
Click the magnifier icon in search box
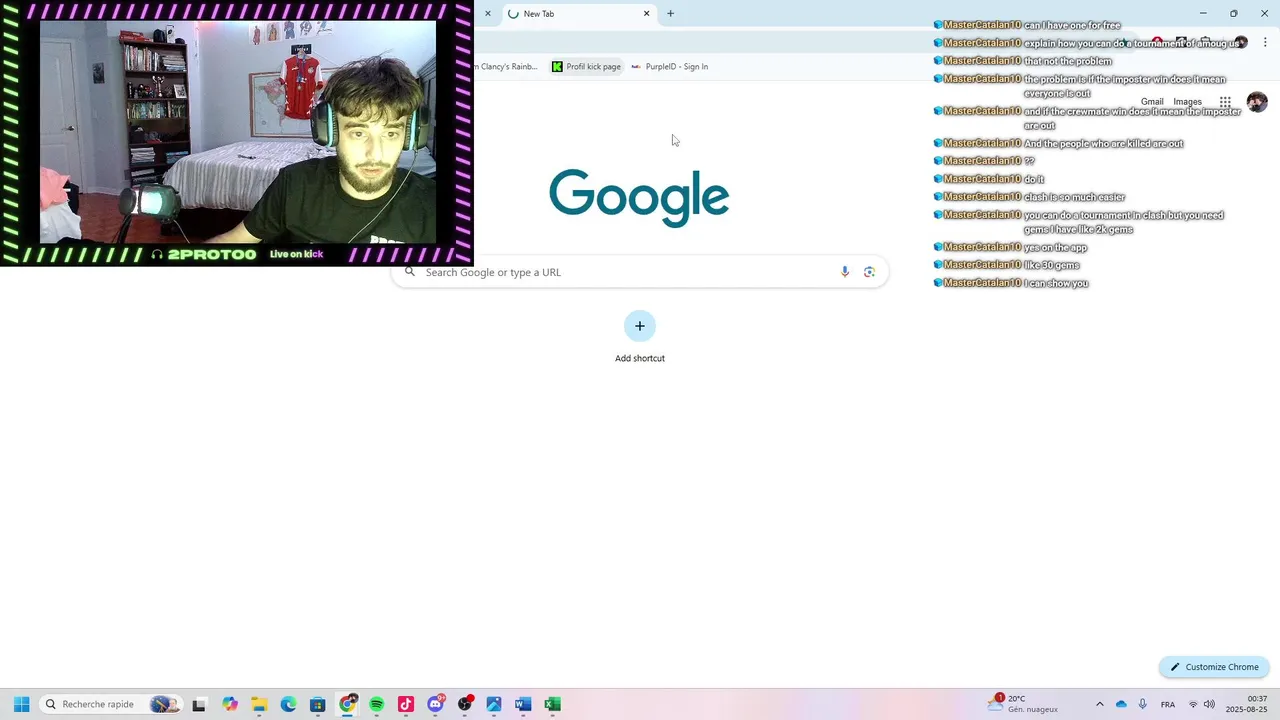point(410,272)
